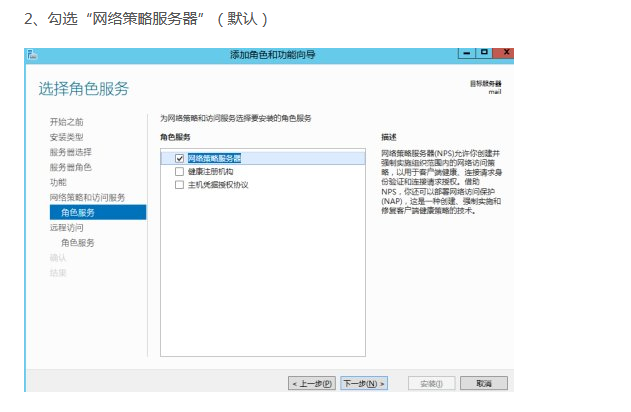Image resolution: width=631 pixels, height=412 pixels.
Task: Enable the 健康注册机构 checkbox
Action: point(180,171)
